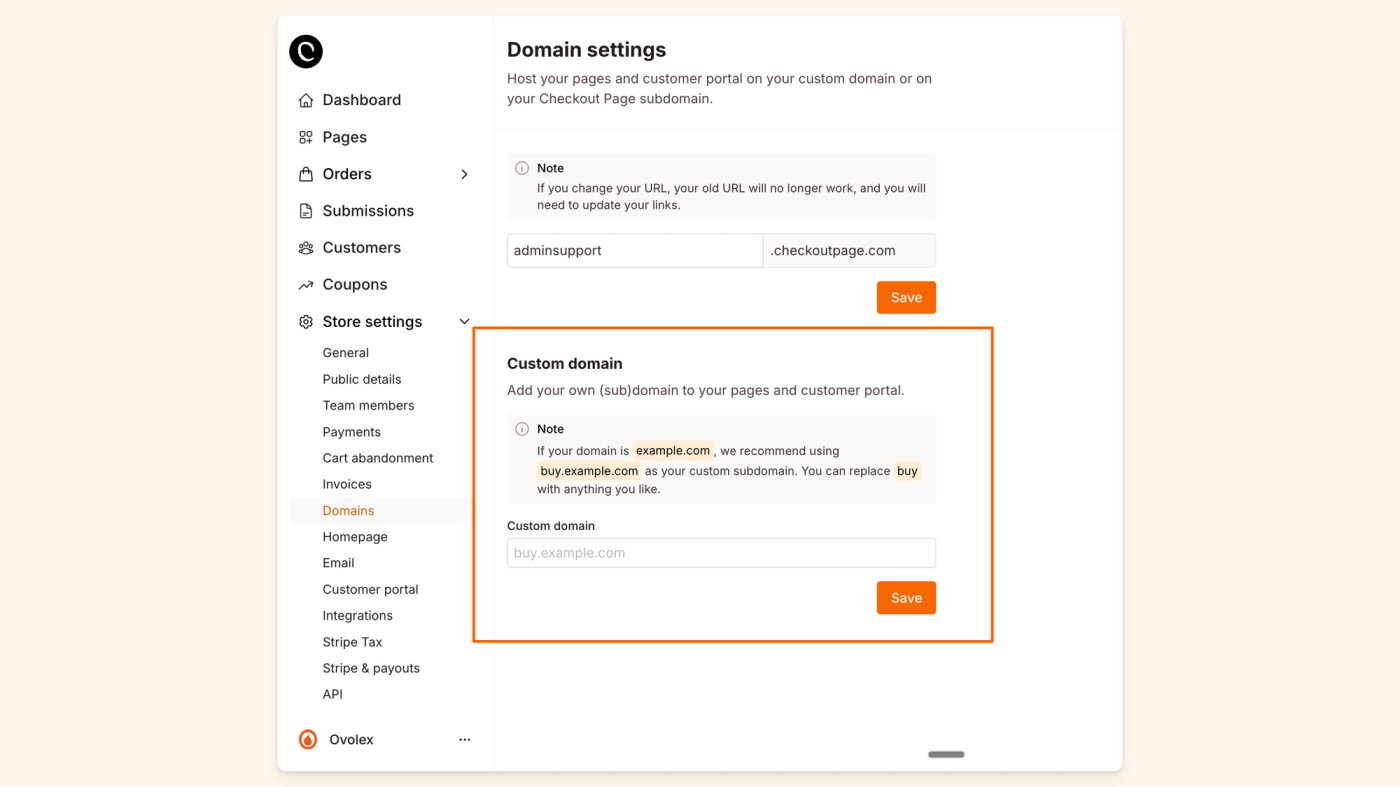The image size is (1400, 787).
Task: Click the Checkout Page logo
Action: 305,51
